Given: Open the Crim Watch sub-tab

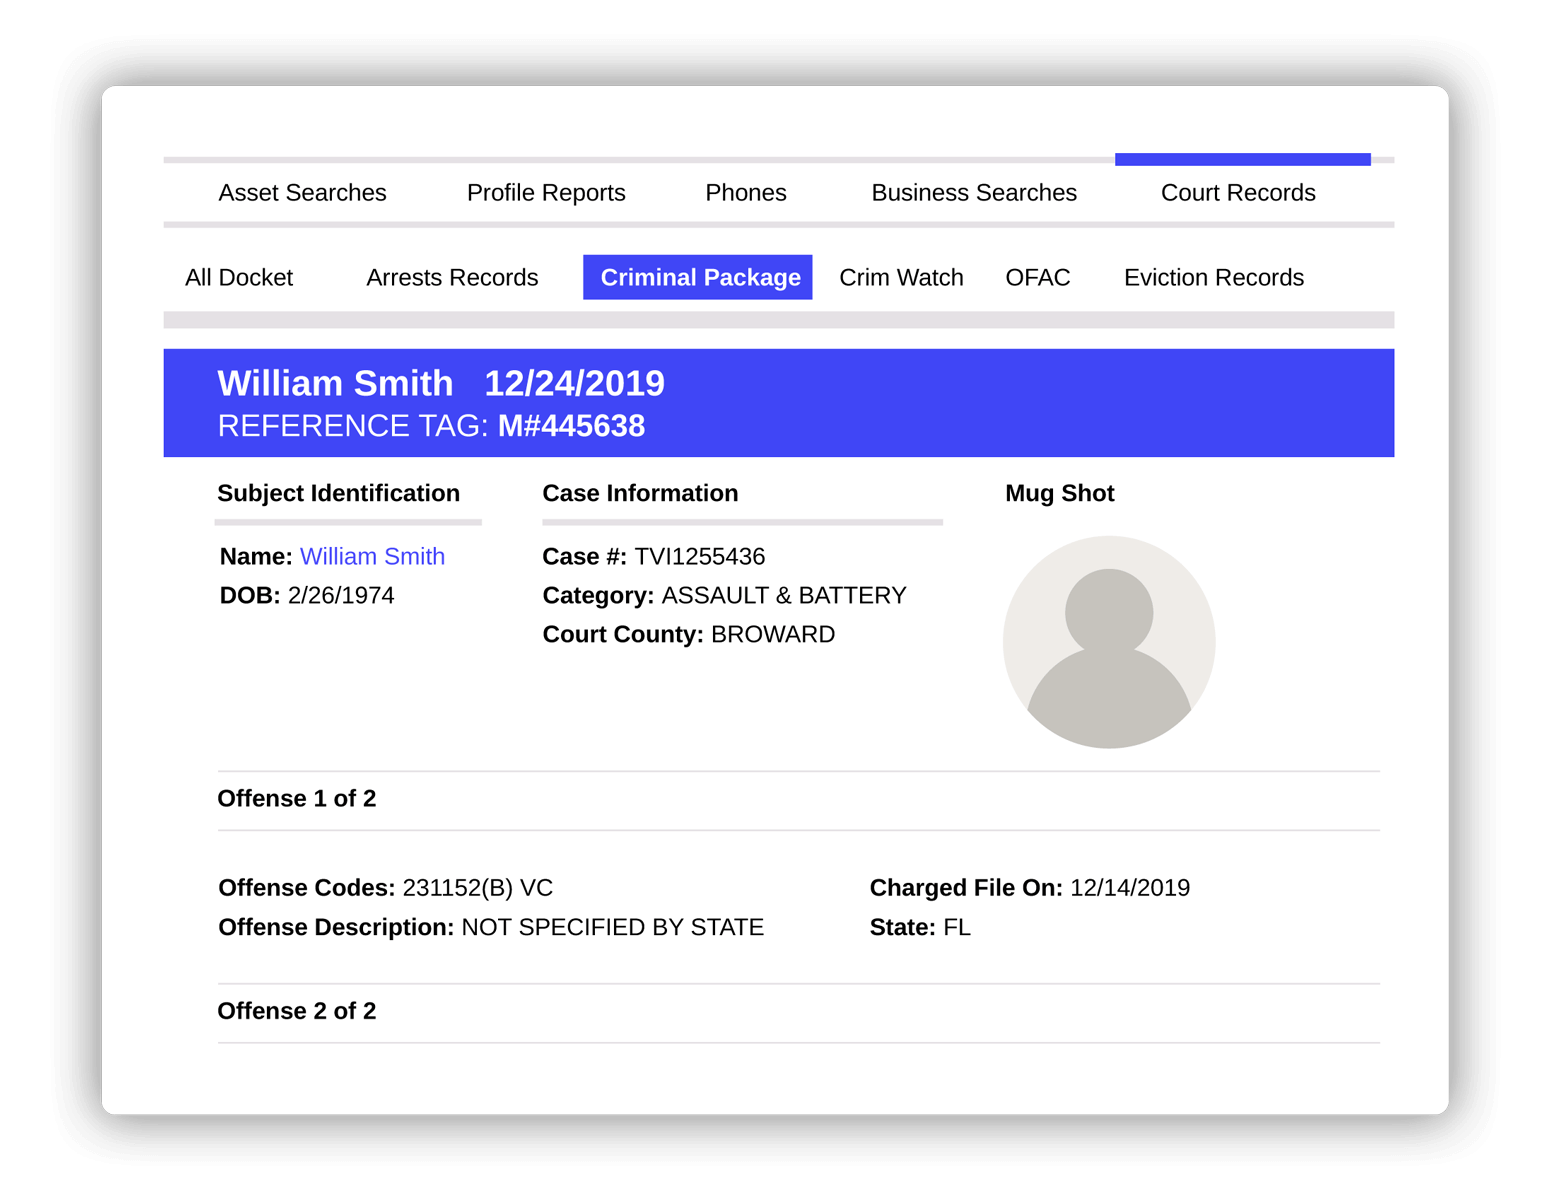Looking at the screenshot, I should [x=901, y=277].
